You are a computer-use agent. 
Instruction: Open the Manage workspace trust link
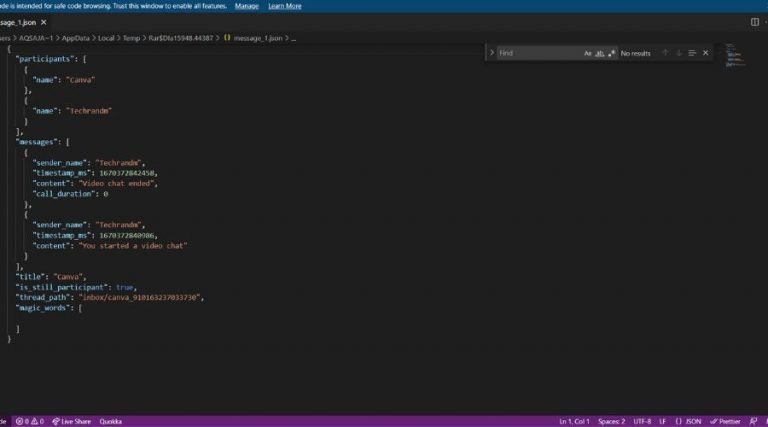click(246, 6)
